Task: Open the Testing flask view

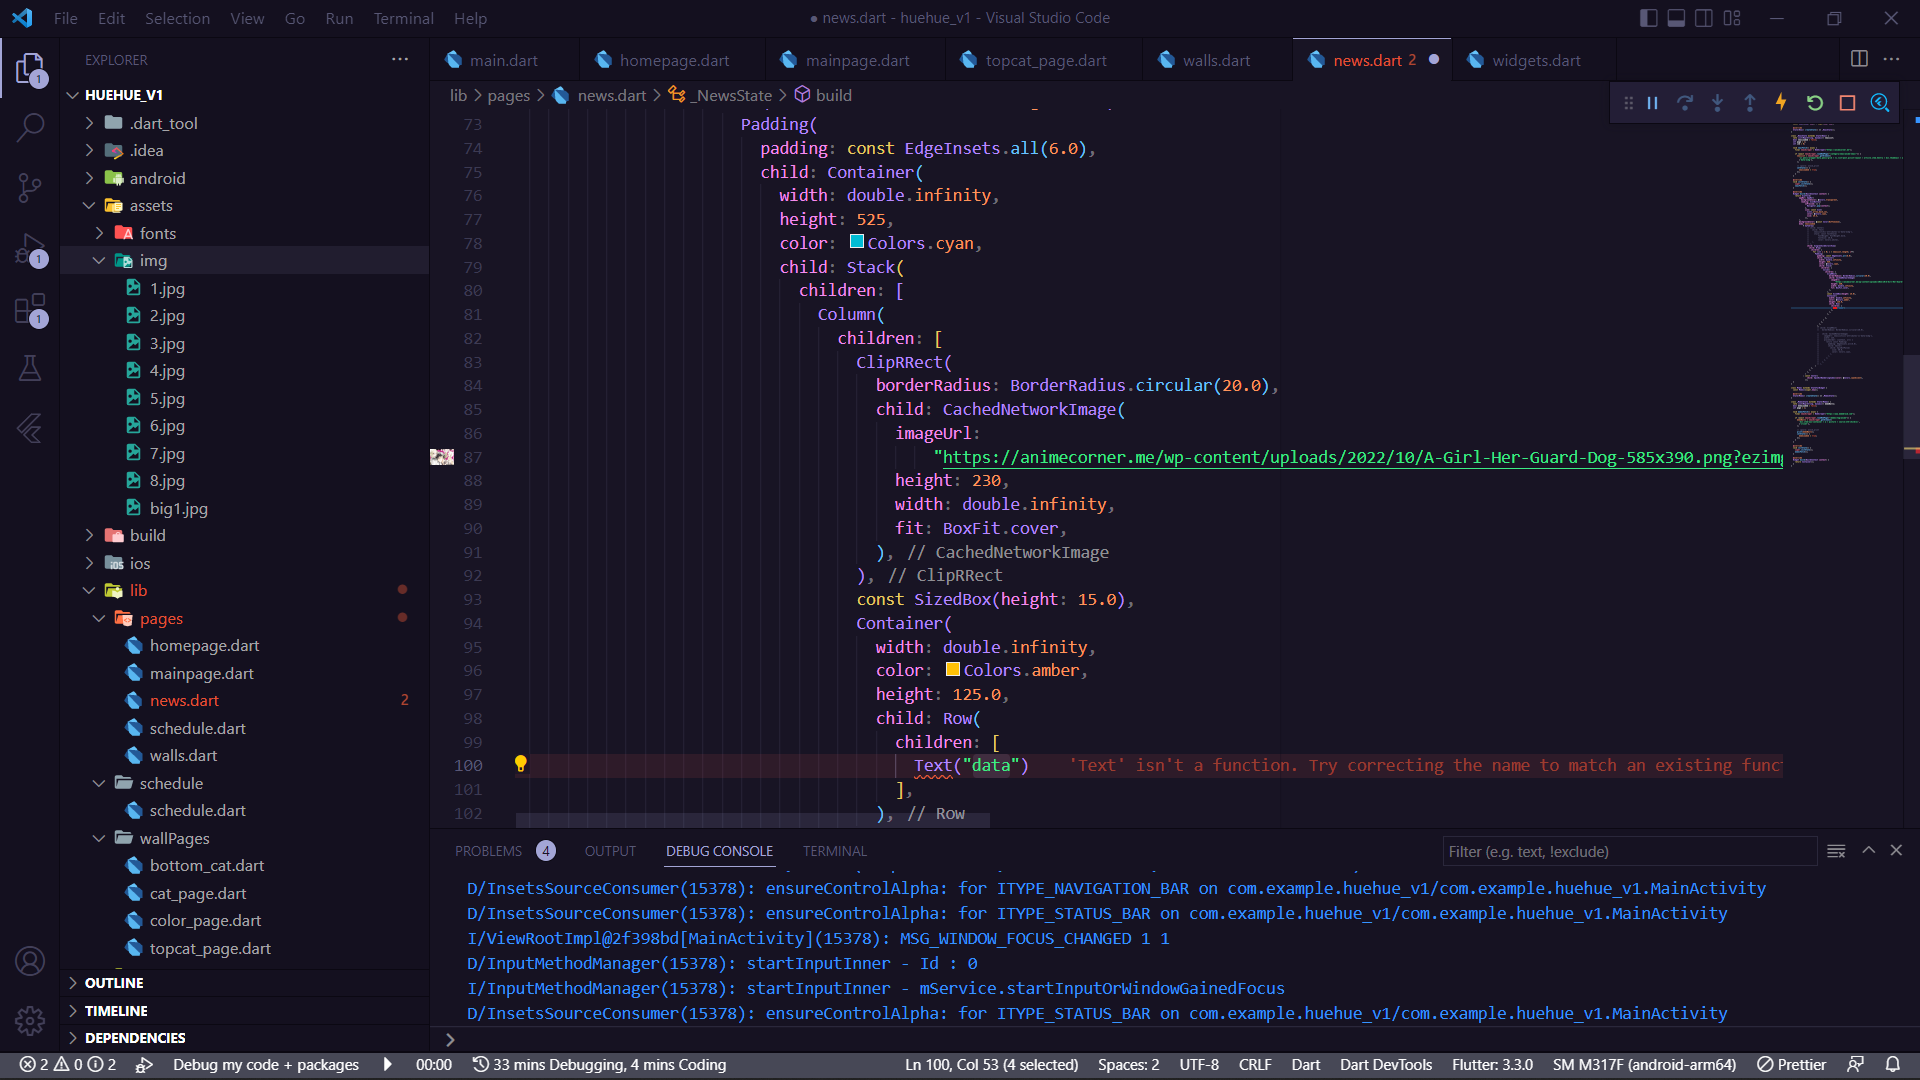Action: tap(30, 368)
